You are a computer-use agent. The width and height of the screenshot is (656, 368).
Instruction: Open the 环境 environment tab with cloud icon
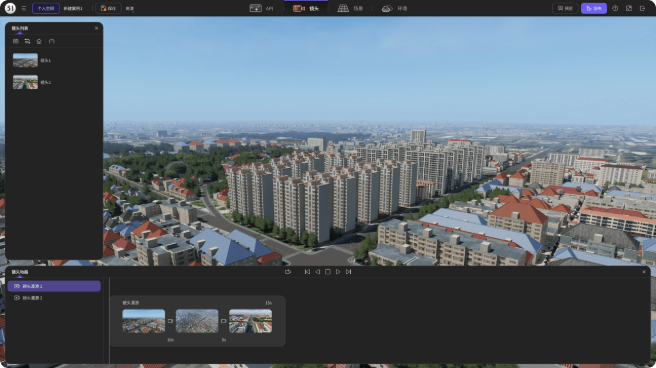(x=394, y=8)
